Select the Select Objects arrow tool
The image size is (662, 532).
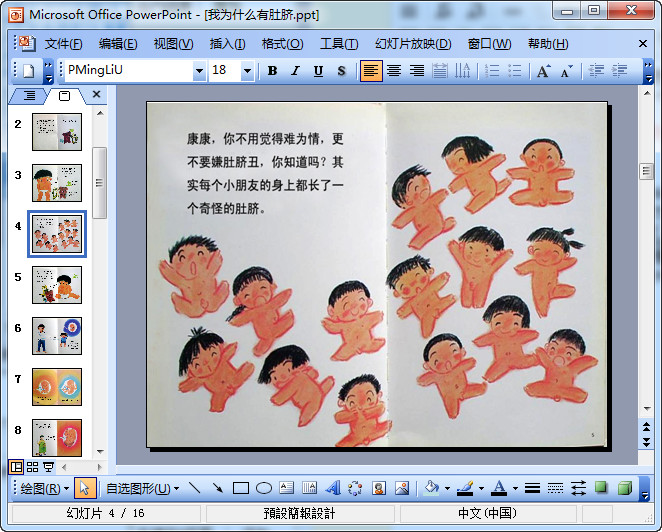click(85, 489)
